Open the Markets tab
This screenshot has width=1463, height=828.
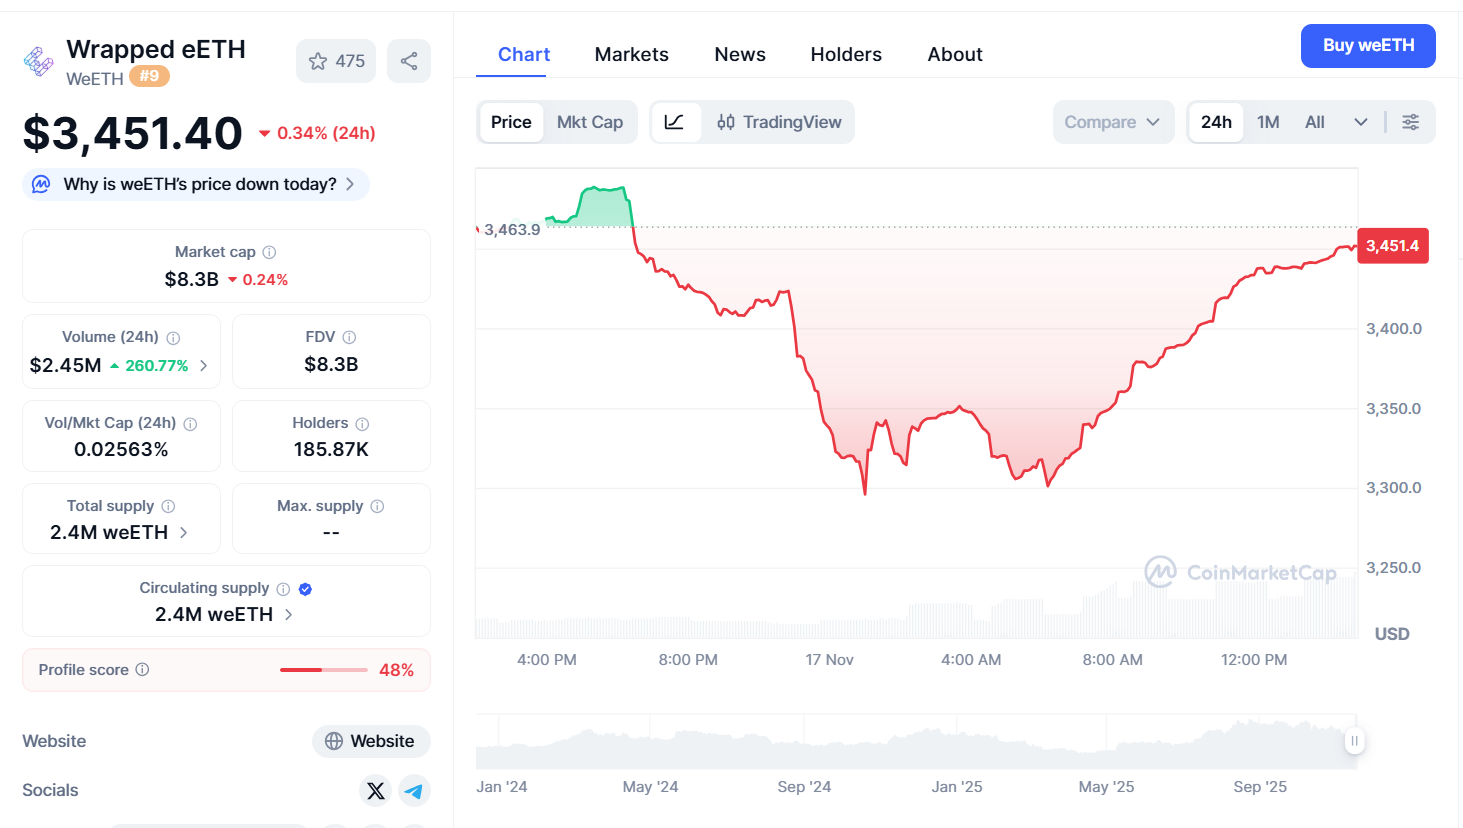click(631, 54)
